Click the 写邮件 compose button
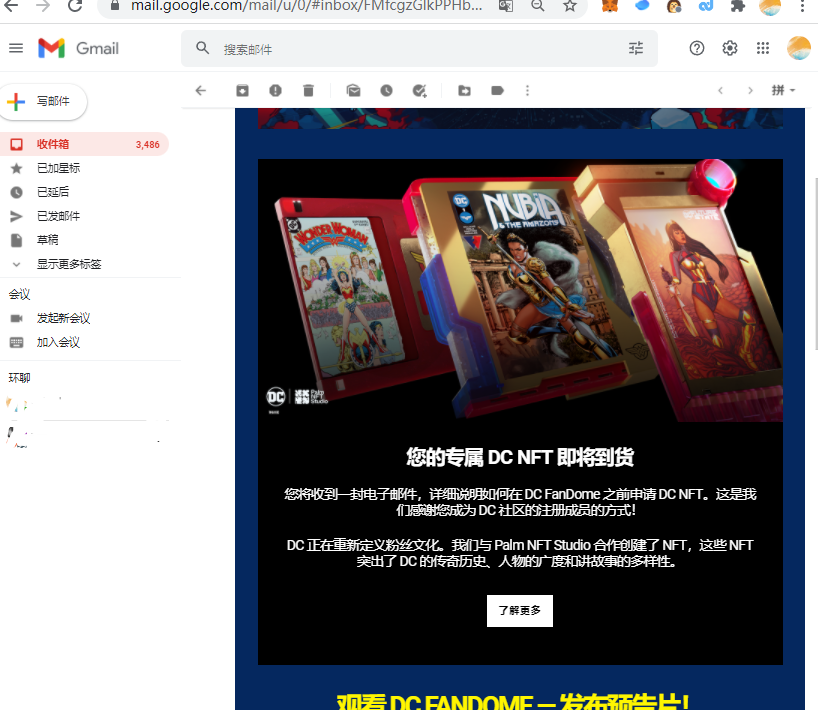 click(x=43, y=101)
